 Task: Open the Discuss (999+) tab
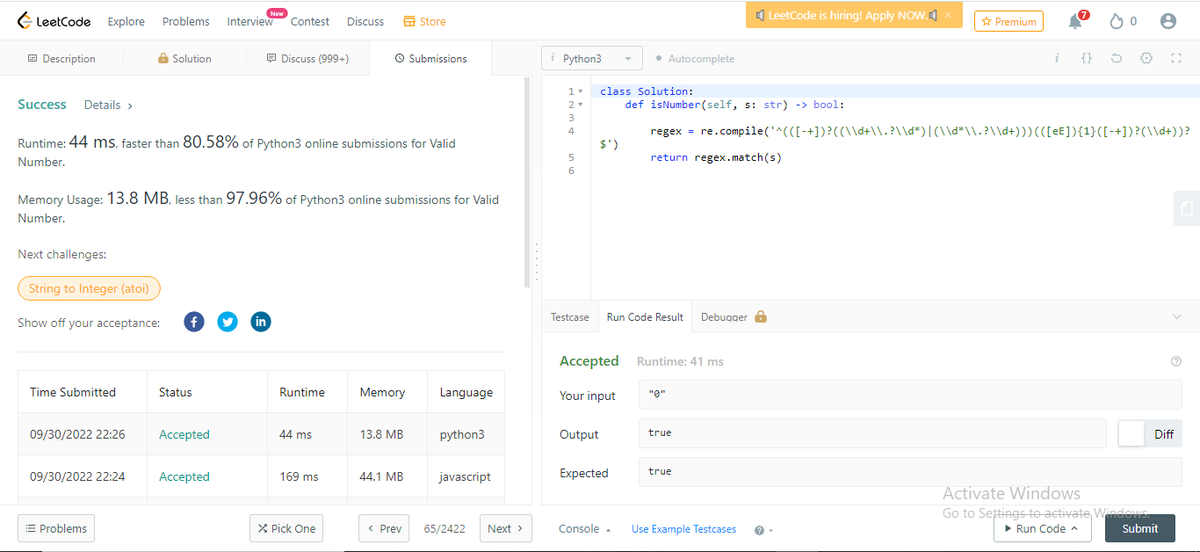[308, 59]
